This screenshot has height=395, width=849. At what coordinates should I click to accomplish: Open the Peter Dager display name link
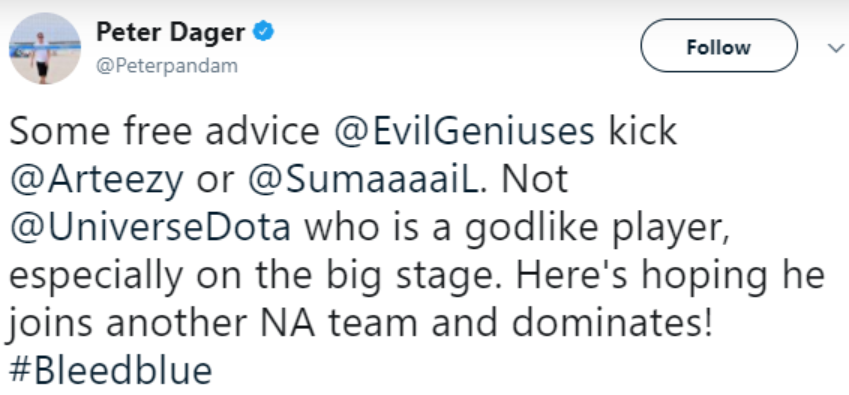pos(171,32)
